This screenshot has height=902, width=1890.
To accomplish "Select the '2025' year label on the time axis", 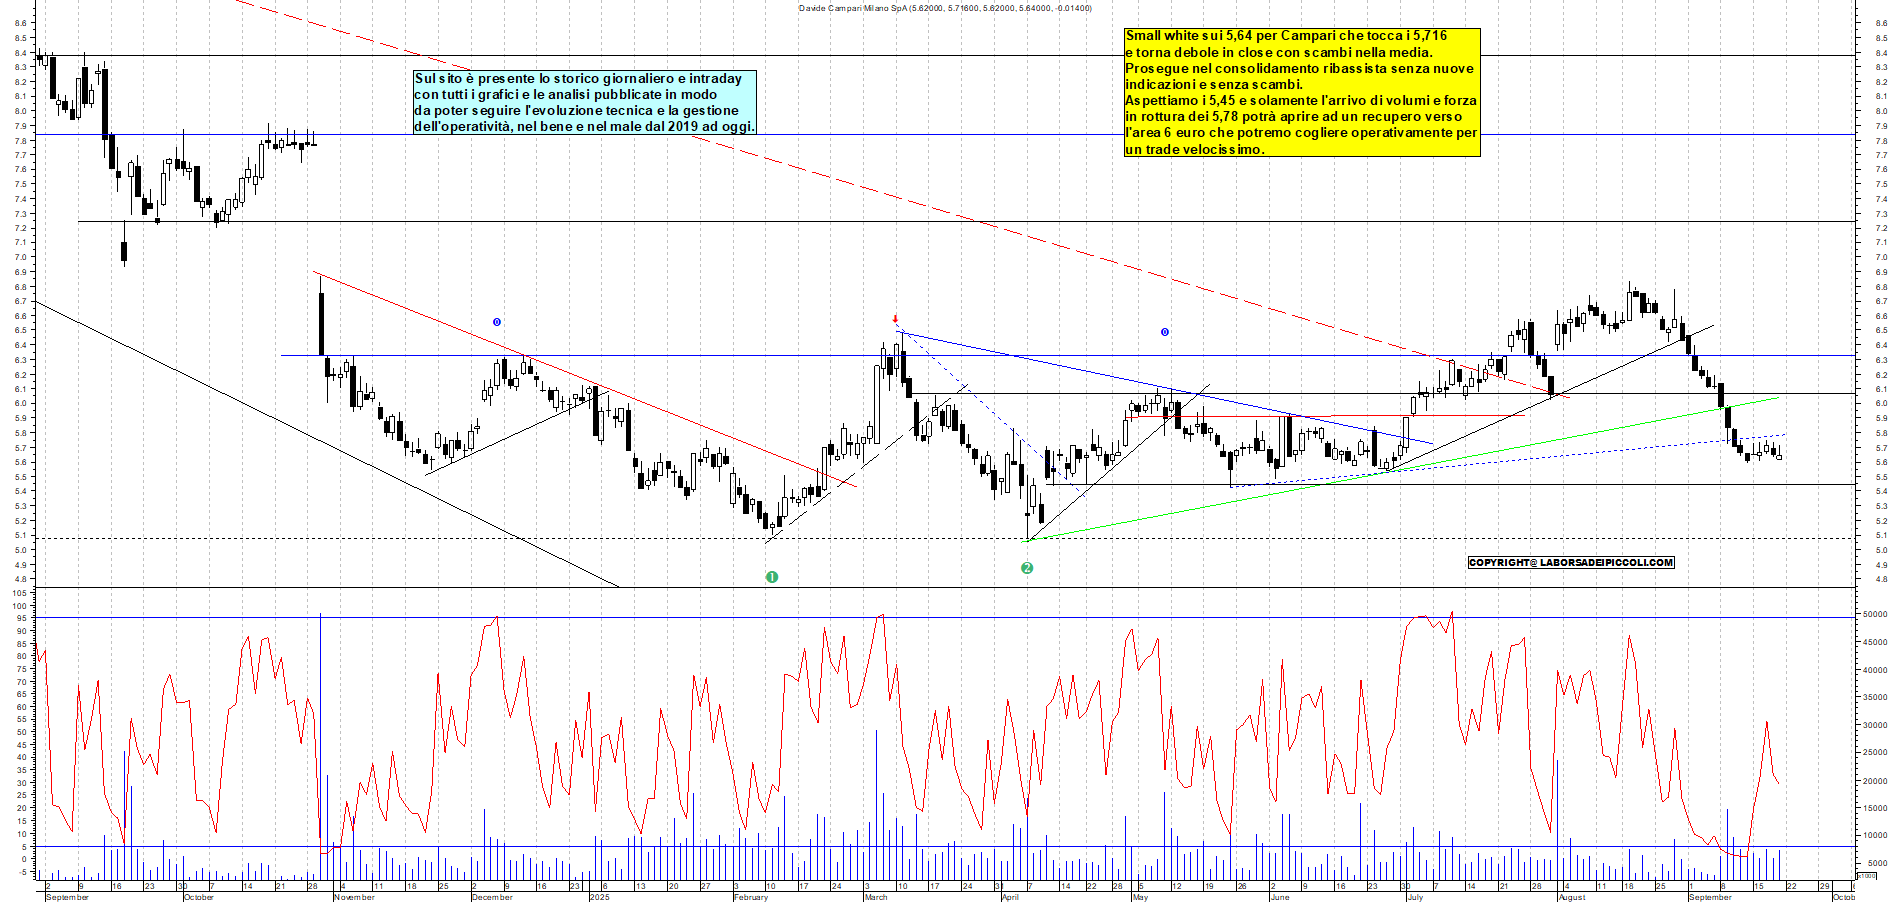I will [x=600, y=897].
